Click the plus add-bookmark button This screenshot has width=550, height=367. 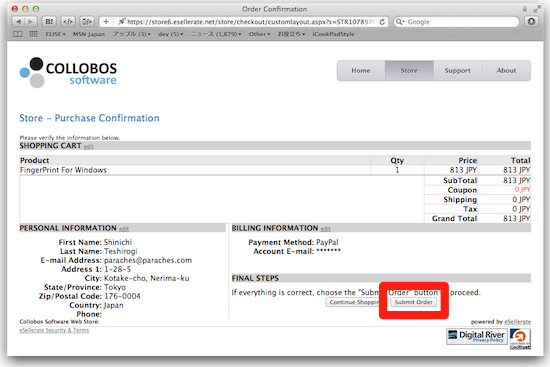click(106, 22)
